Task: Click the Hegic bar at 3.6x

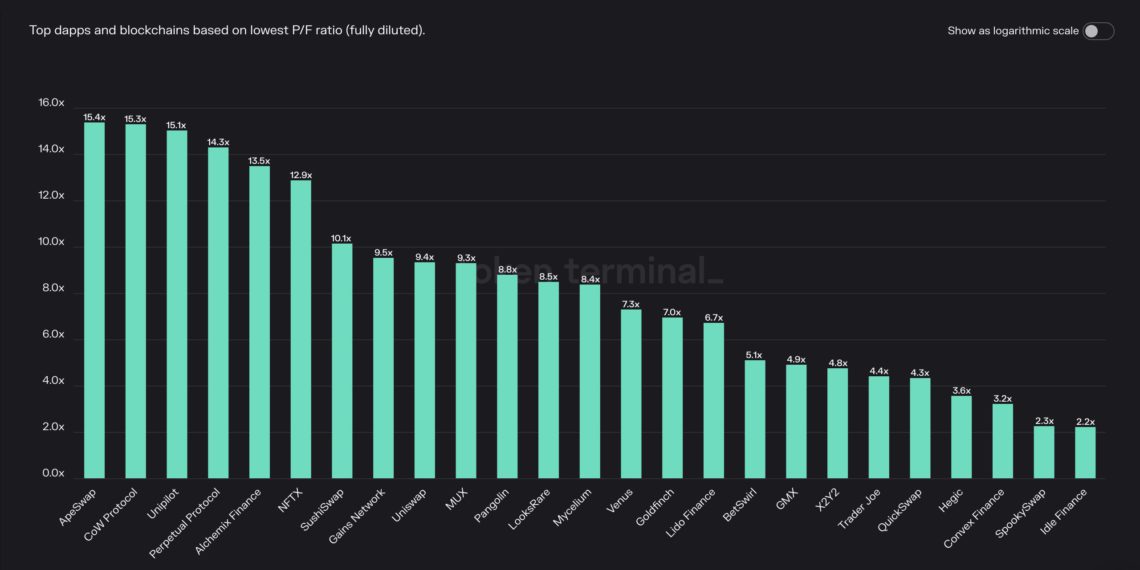Action: 961,437
